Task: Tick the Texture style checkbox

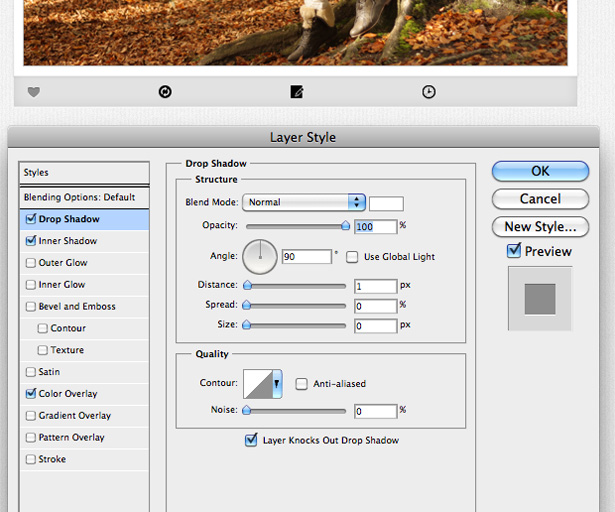Action: 42,350
